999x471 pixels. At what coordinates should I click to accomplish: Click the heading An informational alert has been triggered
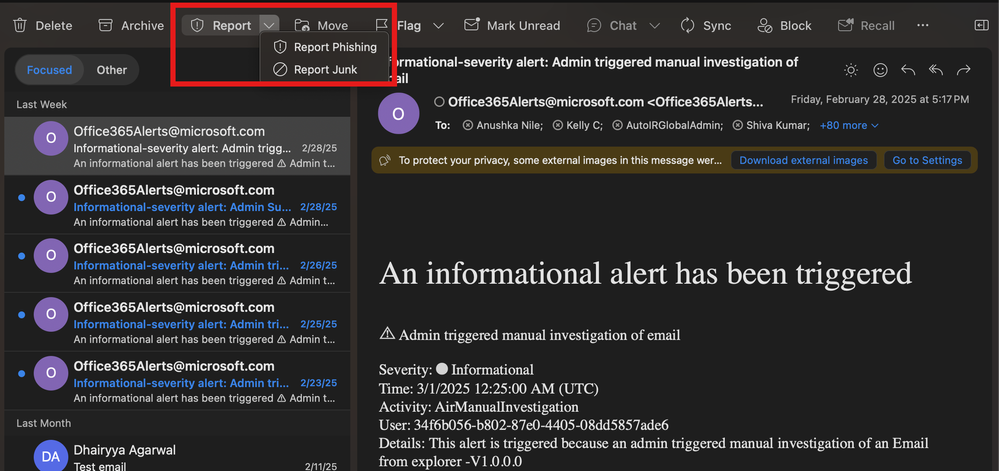645,273
